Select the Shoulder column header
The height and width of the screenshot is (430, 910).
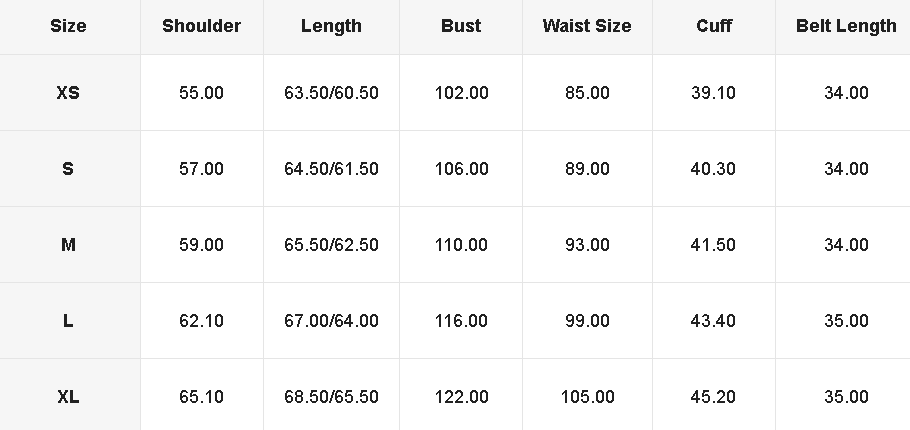coord(201,26)
